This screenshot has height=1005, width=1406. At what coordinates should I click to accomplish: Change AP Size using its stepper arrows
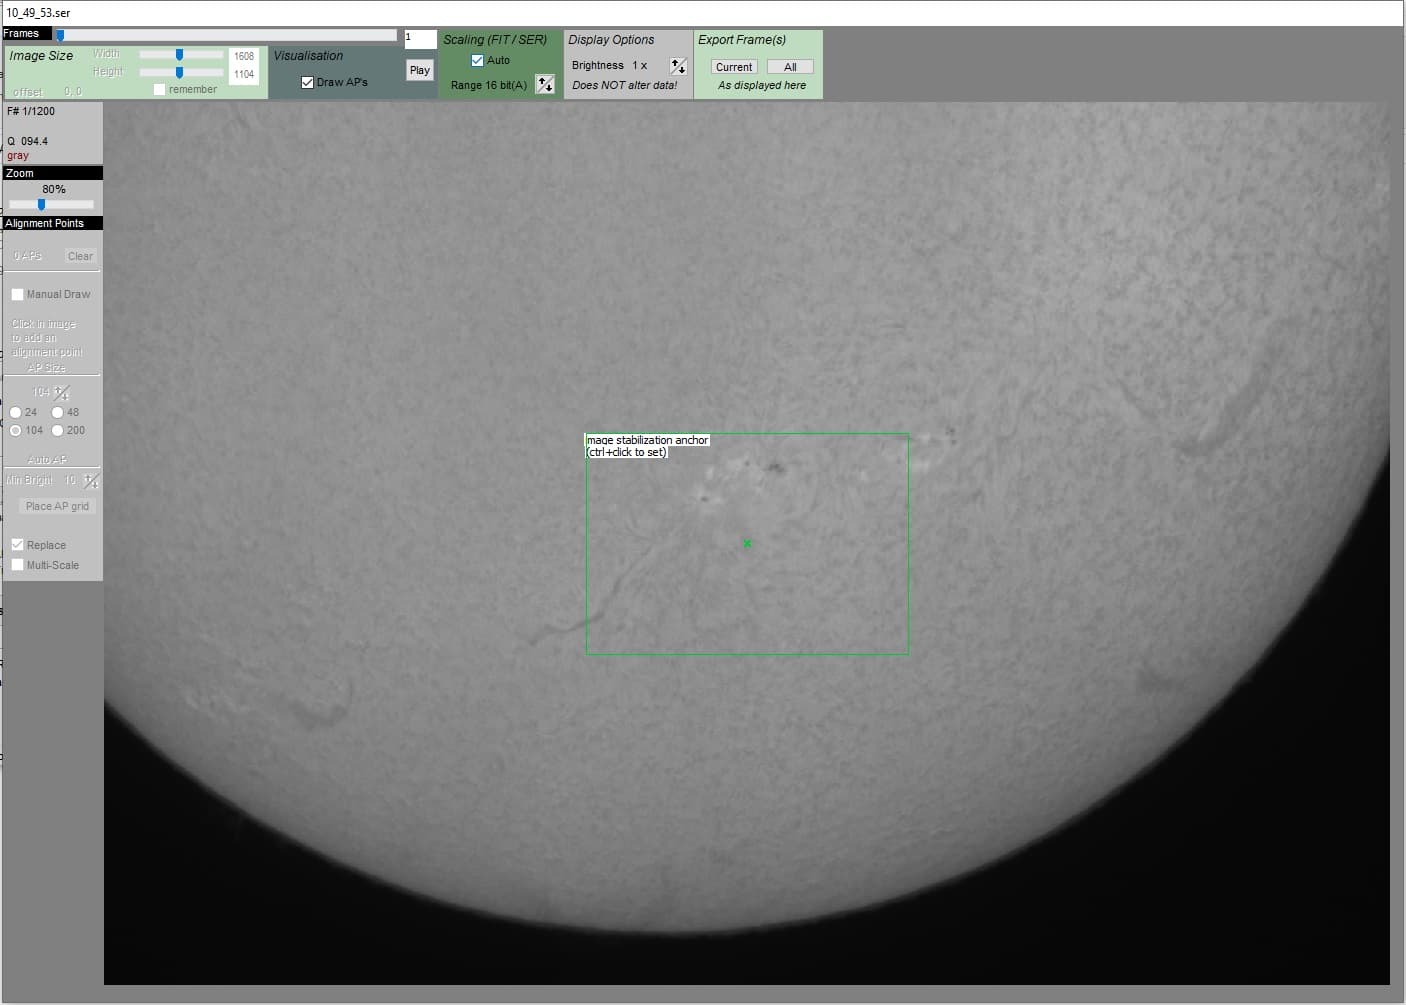point(61,392)
